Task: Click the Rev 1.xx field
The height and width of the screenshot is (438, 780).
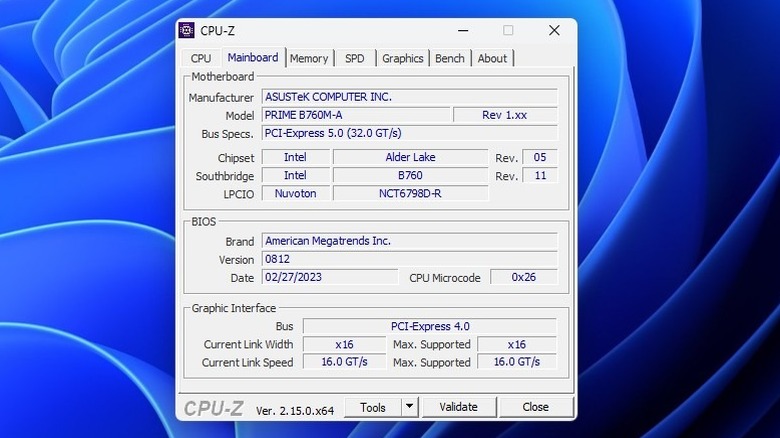Action: click(505, 115)
